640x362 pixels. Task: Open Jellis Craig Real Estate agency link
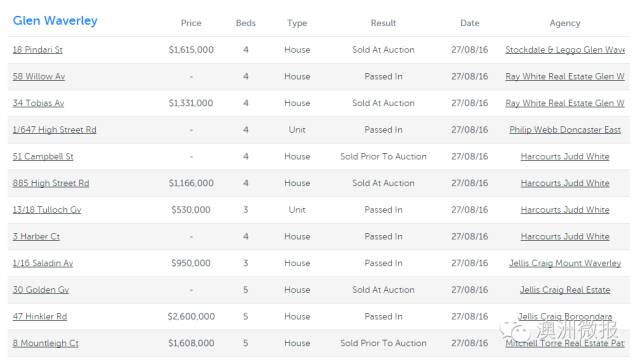point(565,290)
